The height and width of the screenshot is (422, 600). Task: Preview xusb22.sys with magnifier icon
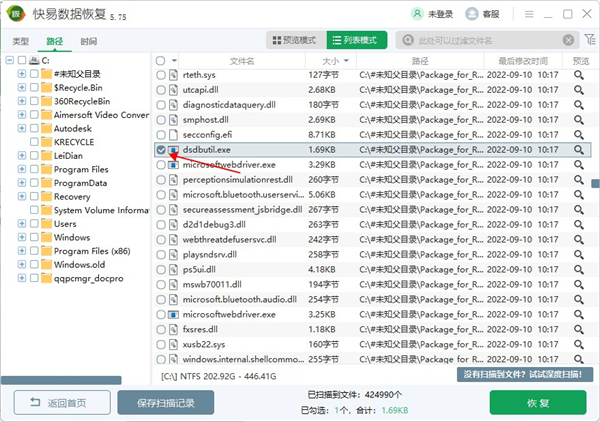click(x=579, y=344)
